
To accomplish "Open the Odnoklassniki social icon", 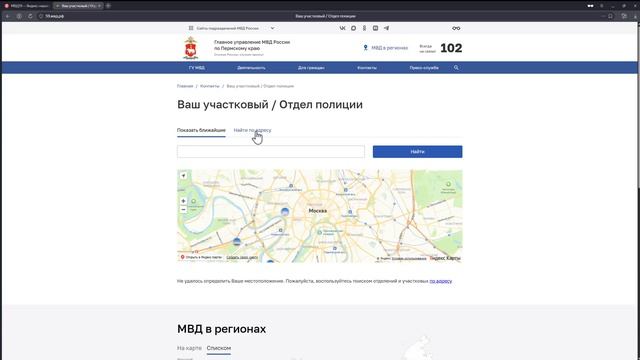I will (364, 28).
